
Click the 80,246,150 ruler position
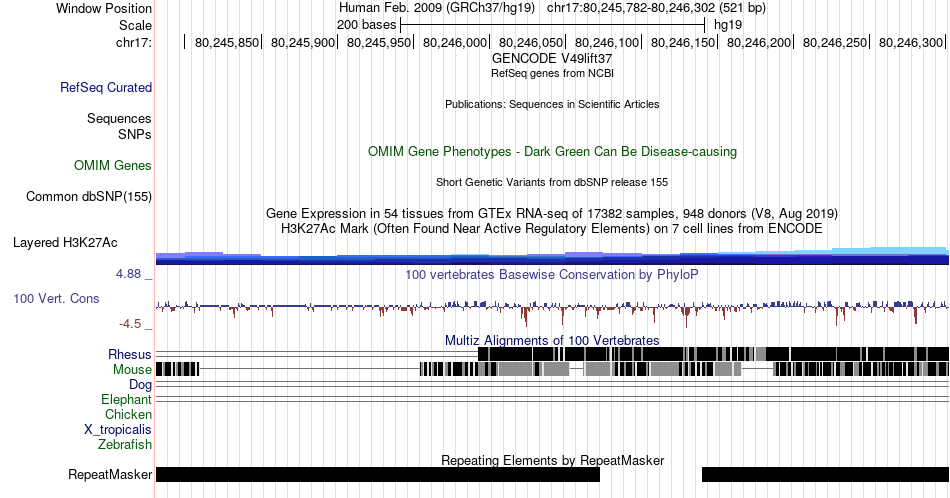(682, 42)
